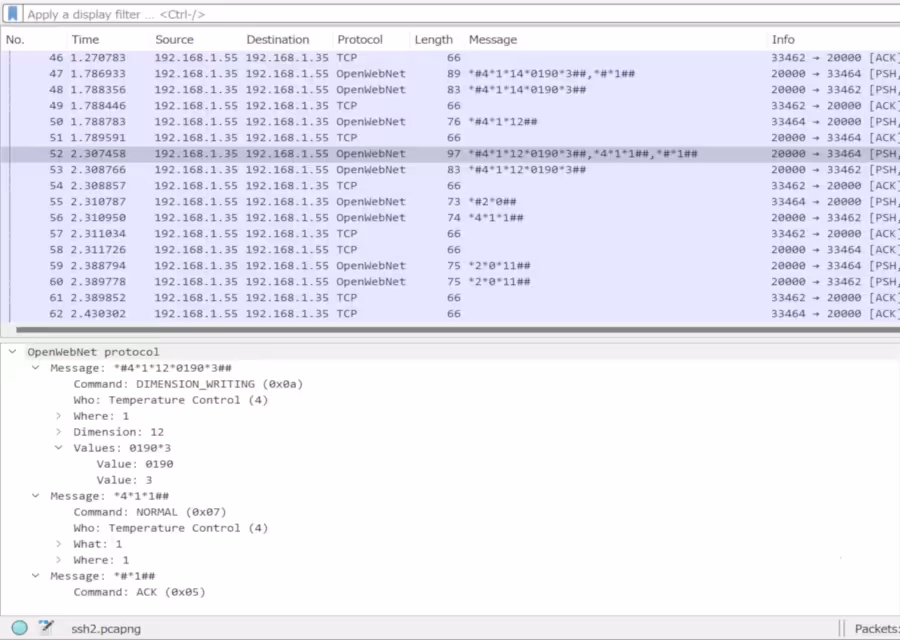Sort packets by the Time column
This screenshot has width=900, height=640.
point(85,39)
